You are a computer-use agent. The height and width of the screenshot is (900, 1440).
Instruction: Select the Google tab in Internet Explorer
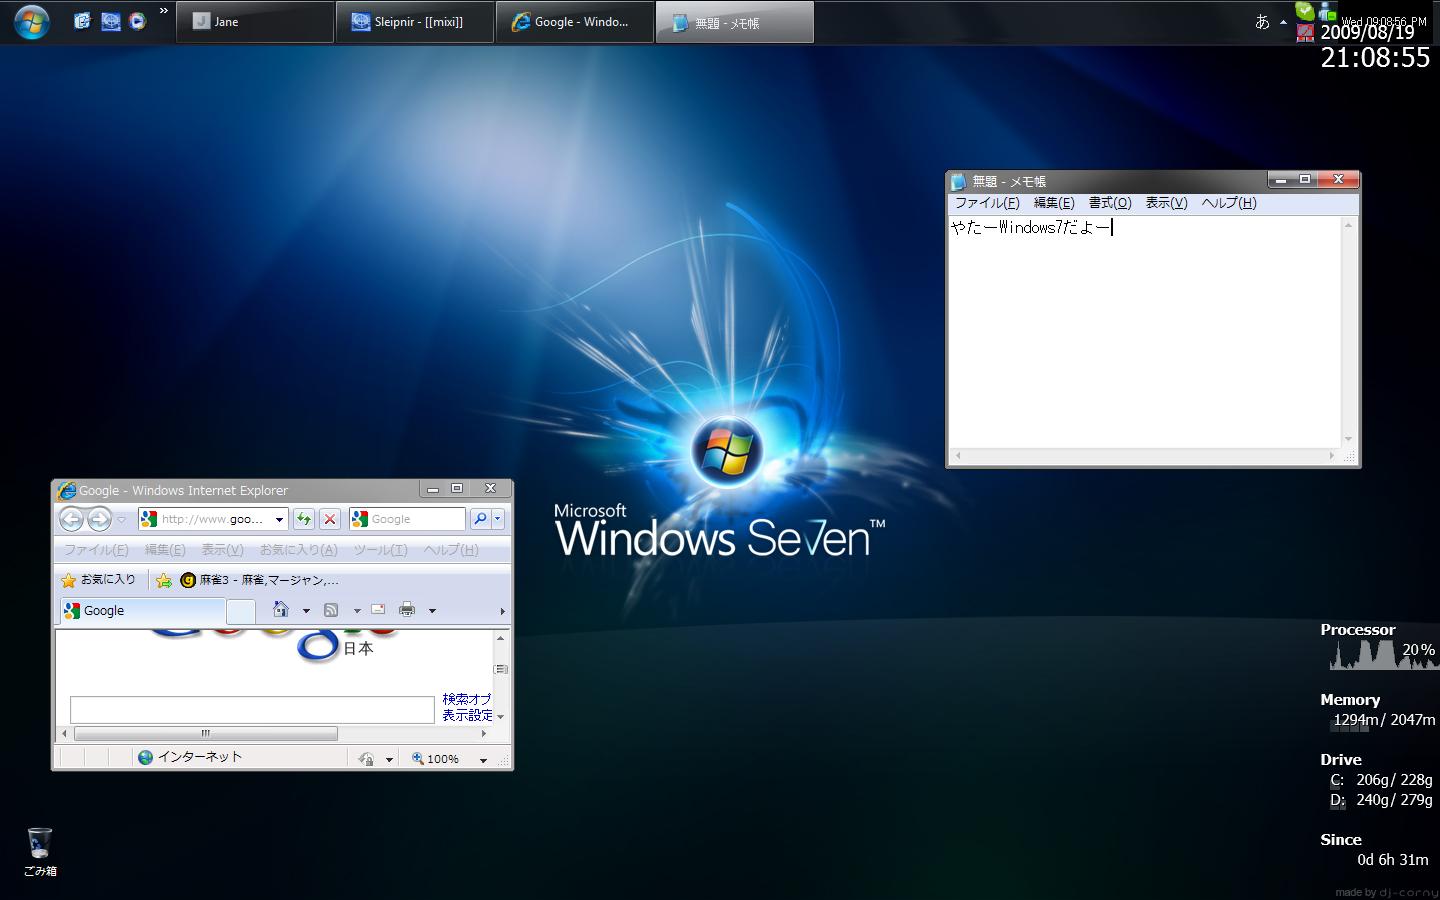(x=143, y=611)
